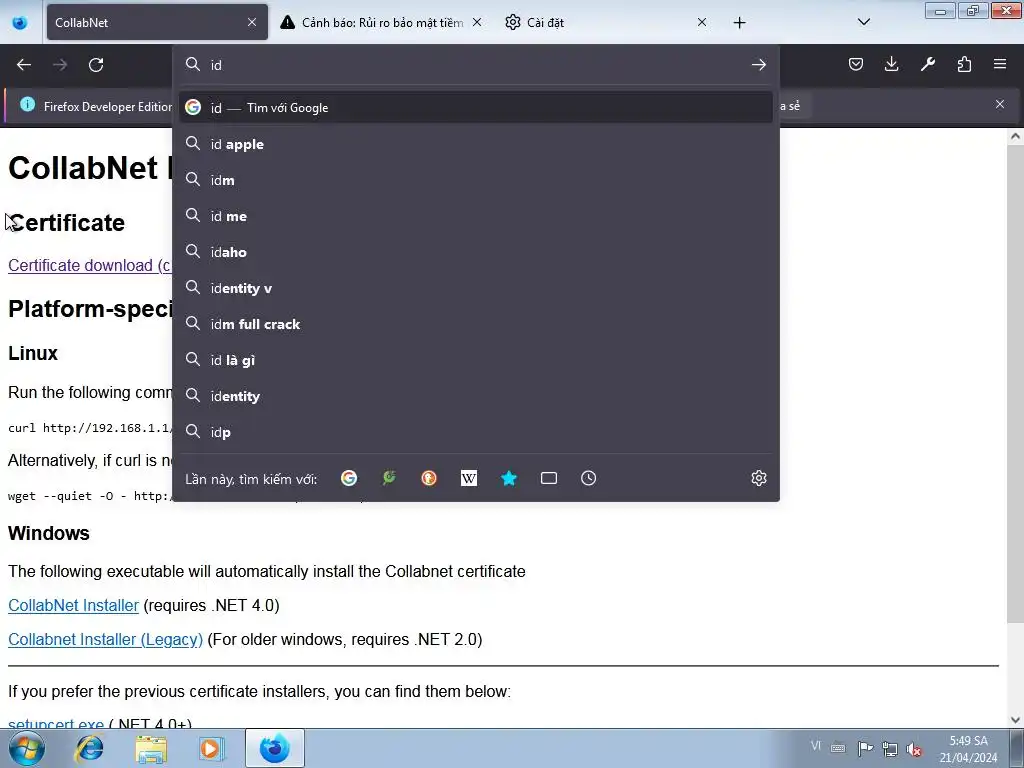Search within bookmarks star icon
This screenshot has width=1024, height=768.
pyautogui.click(x=509, y=478)
